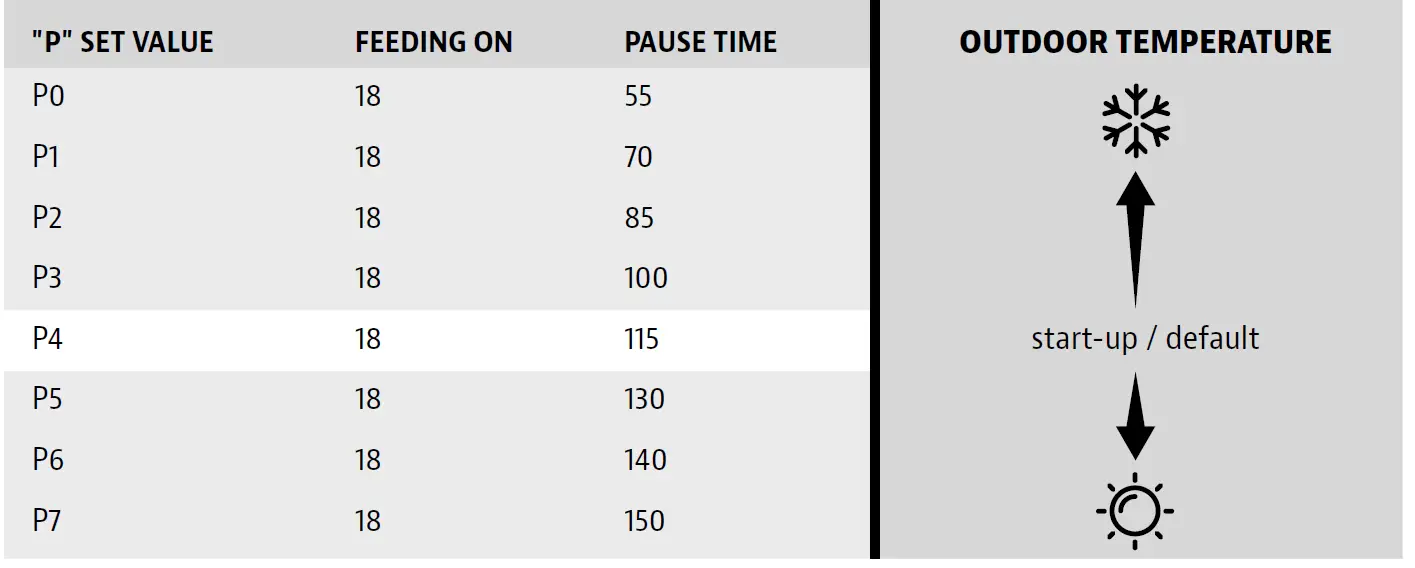Image resolution: width=1415 pixels, height=568 pixels.
Task: Click pause time value 150 for P7
Action: (644, 520)
